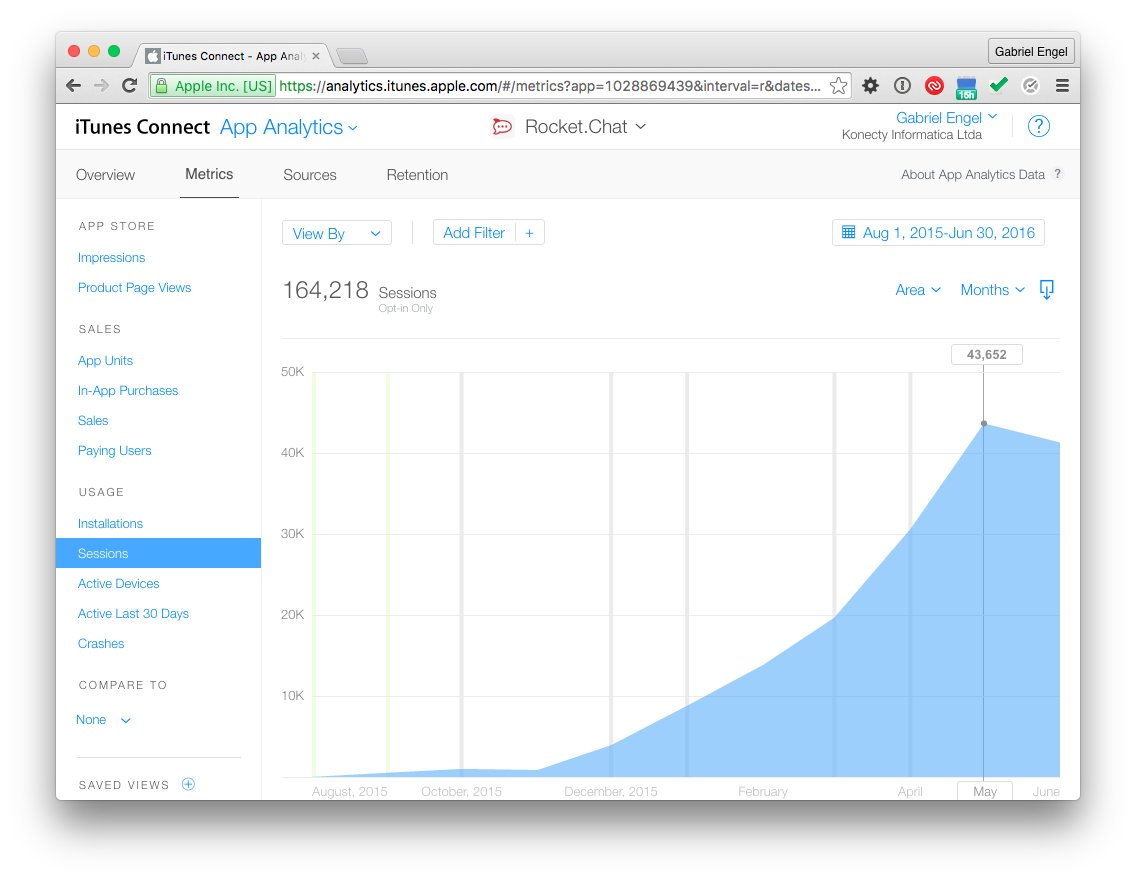Add a saved view with plus icon
Image resolution: width=1136 pixels, height=880 pixels.
188,784
